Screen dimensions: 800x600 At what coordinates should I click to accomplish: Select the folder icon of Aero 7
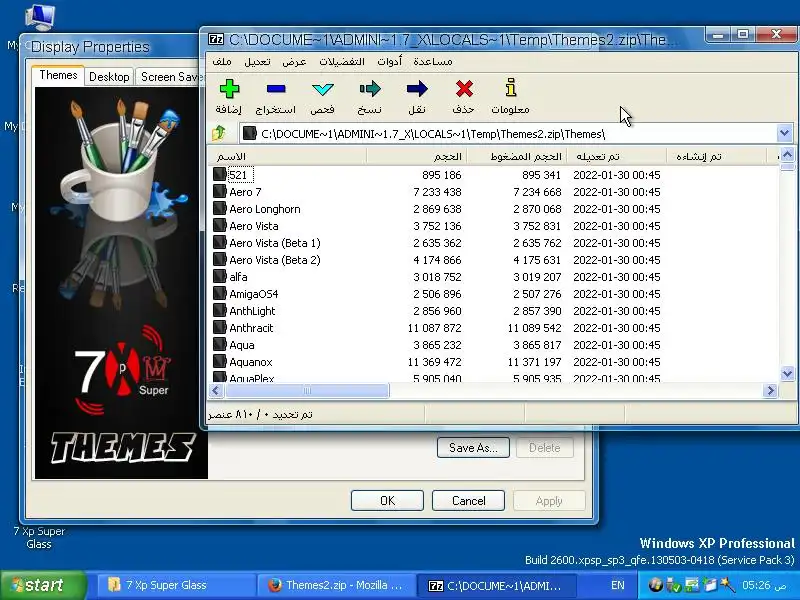click(220, 191)
